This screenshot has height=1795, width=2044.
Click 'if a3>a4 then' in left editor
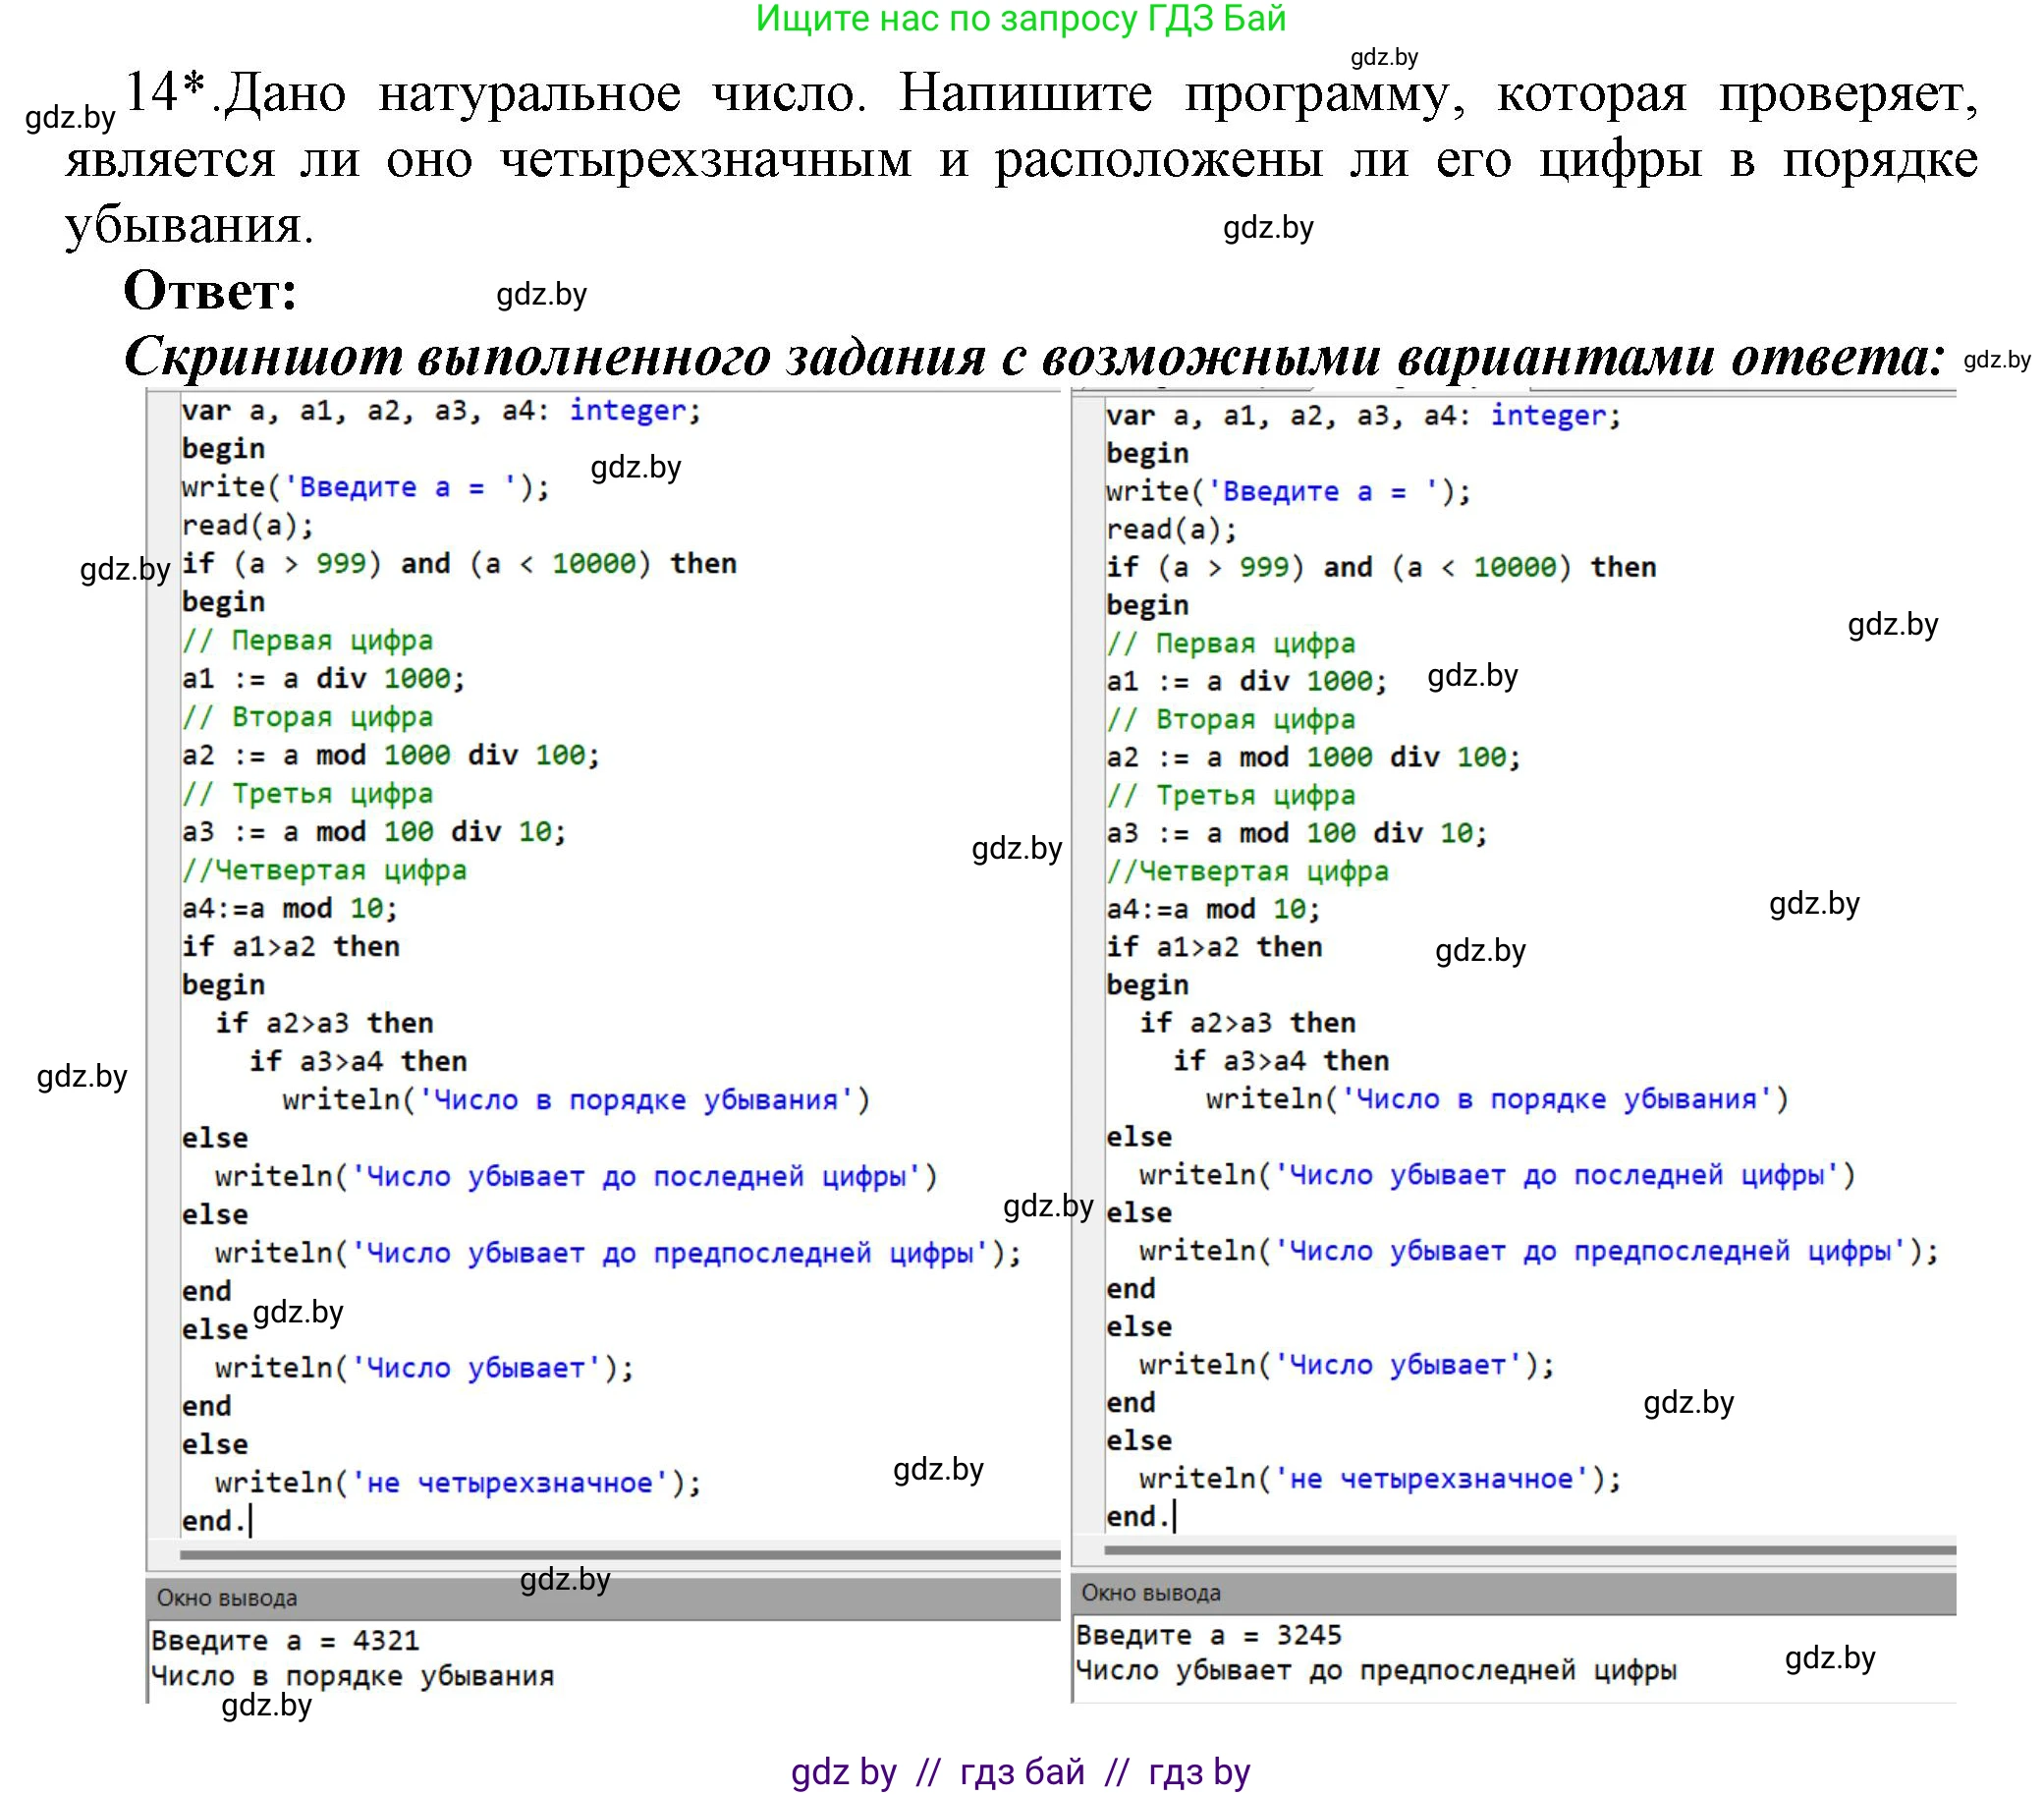(x=358, y=1062)
